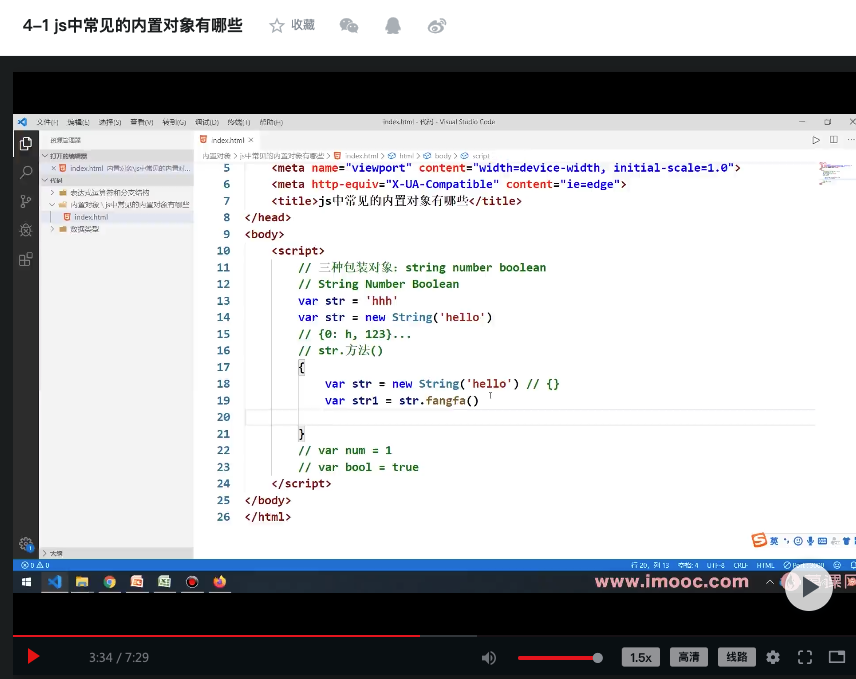Play the video with red play button

pos(33,657)
